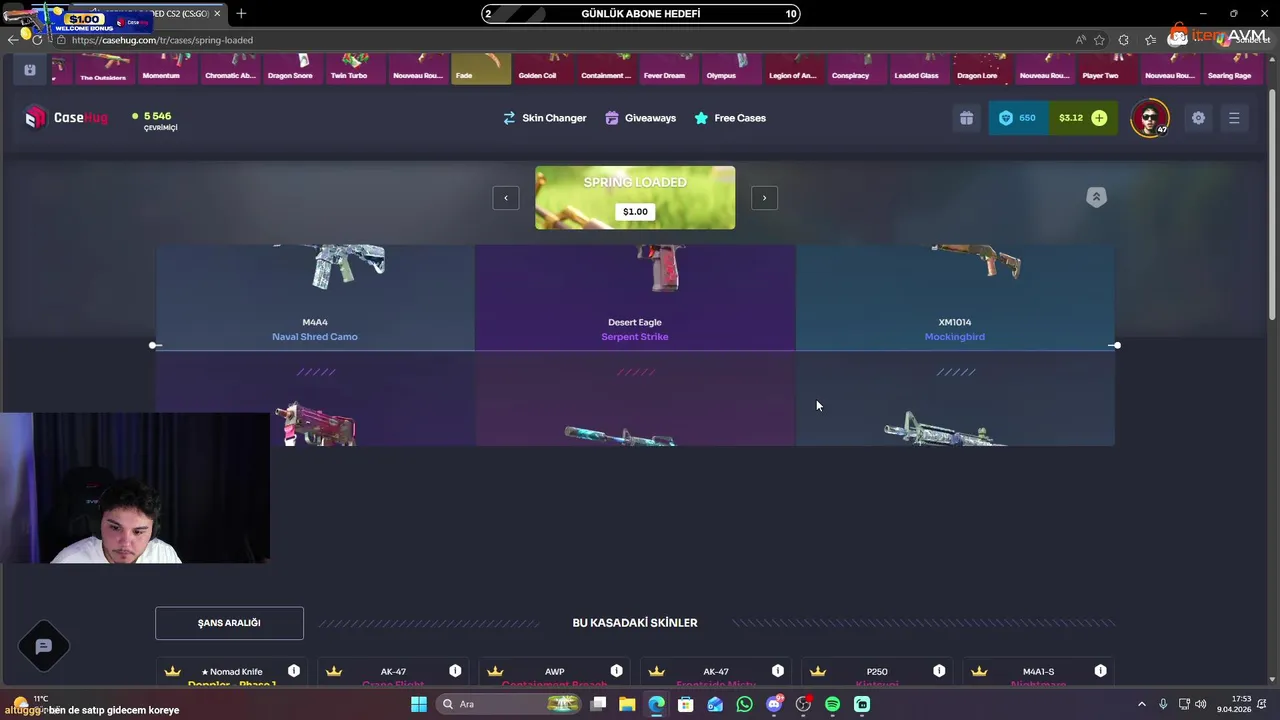The image size is (1280, 720).
Task: Click the double-chevron collapse icon
Action: [x=1096, y=197]
